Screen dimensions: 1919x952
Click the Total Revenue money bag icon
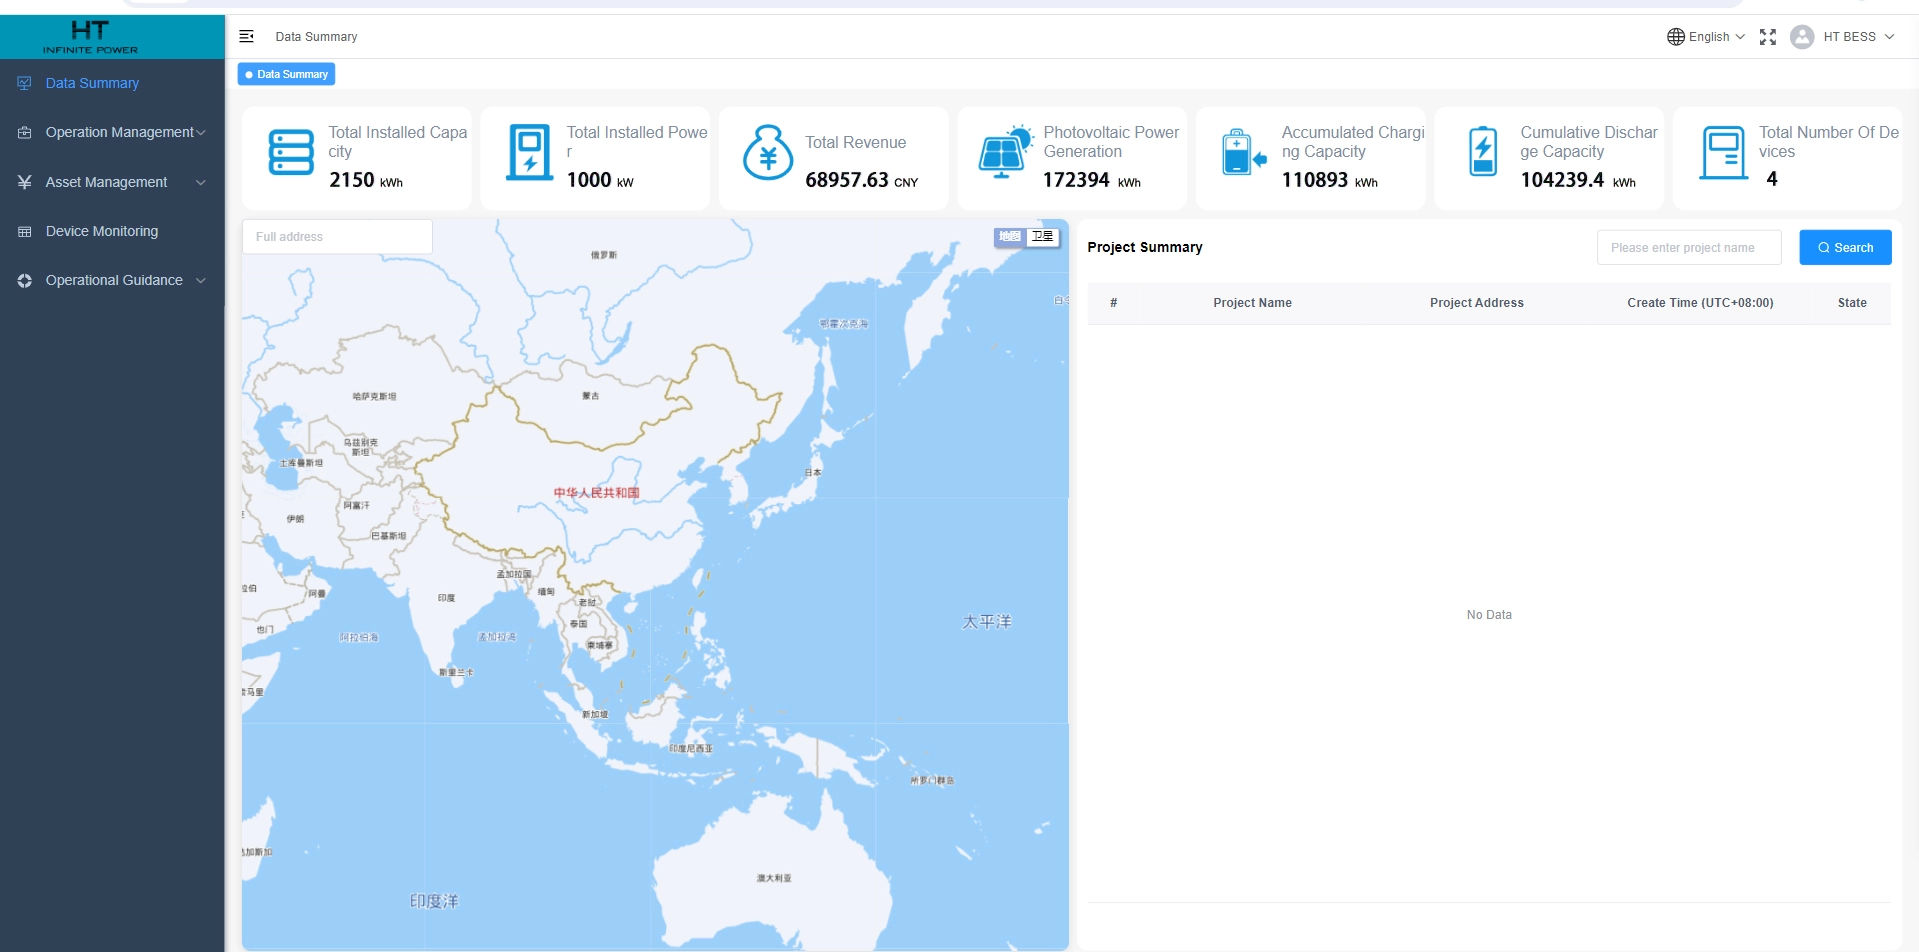pos(767,153)
